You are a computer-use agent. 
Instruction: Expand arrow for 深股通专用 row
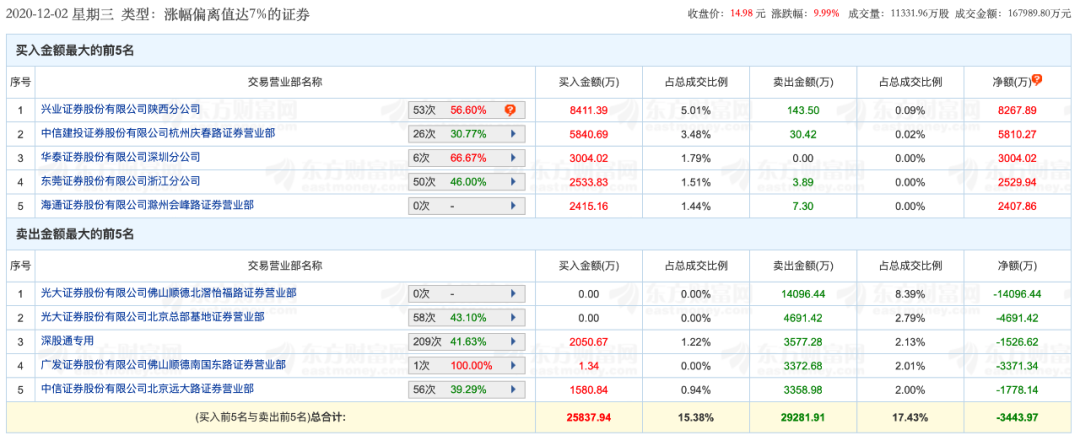(514, 342)
